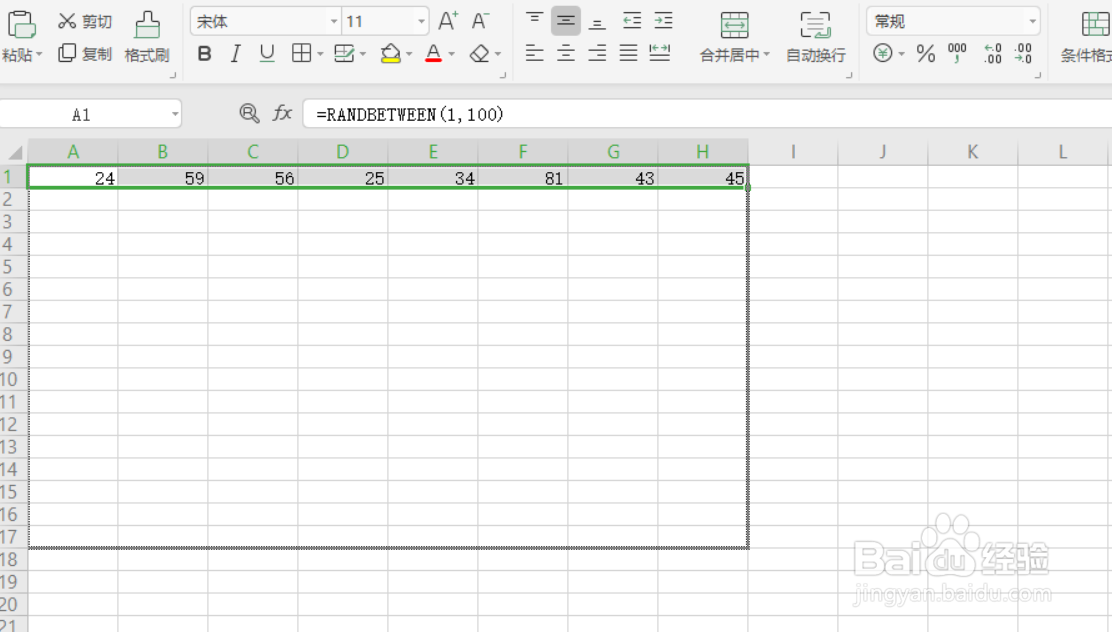Click the formula bar zoom/search icon
The image size is (1112, 632).
coord(249,113)
